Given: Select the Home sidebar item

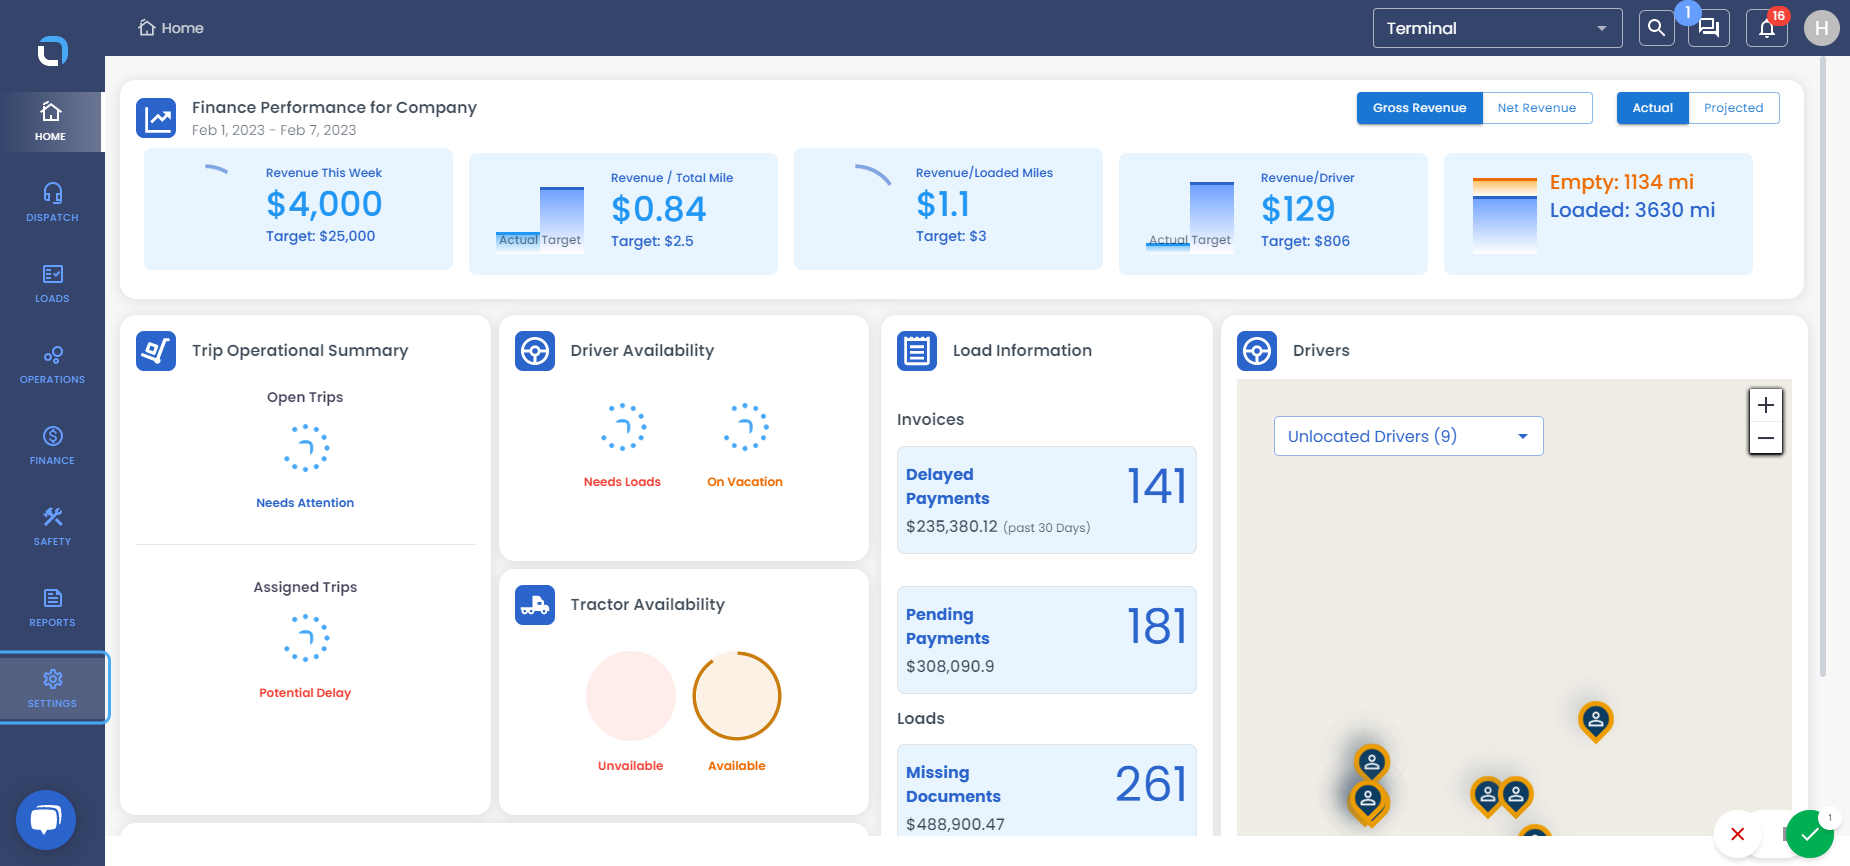Looking at the screenshot, I should coord(51,122).
